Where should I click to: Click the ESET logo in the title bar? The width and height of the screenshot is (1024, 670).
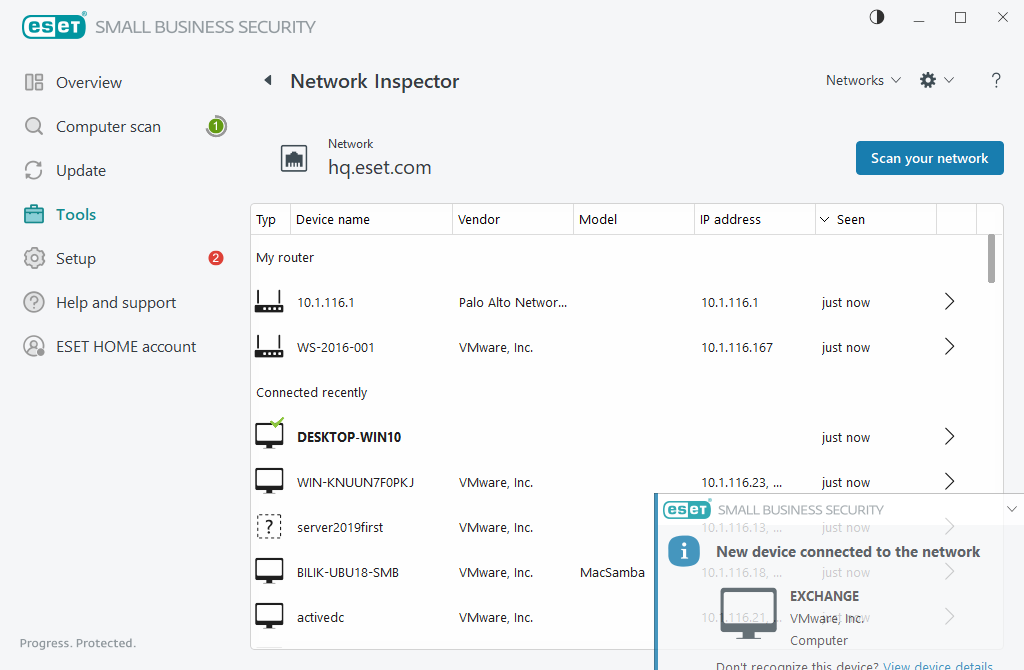(54, 26)
